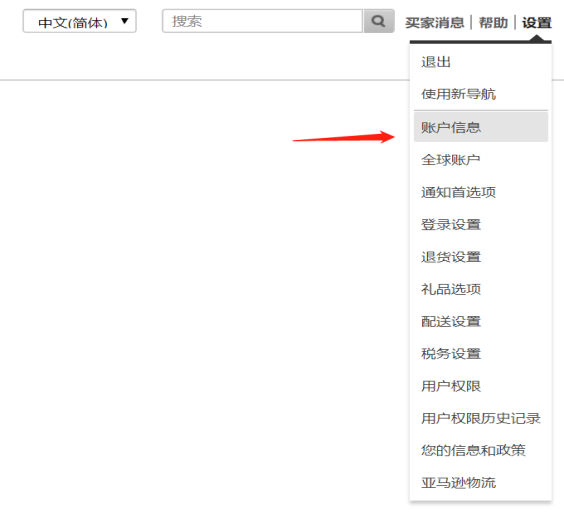564x513 pixels.
Task: Open 通知首选项 notification preferences
Action: (459, 192)
